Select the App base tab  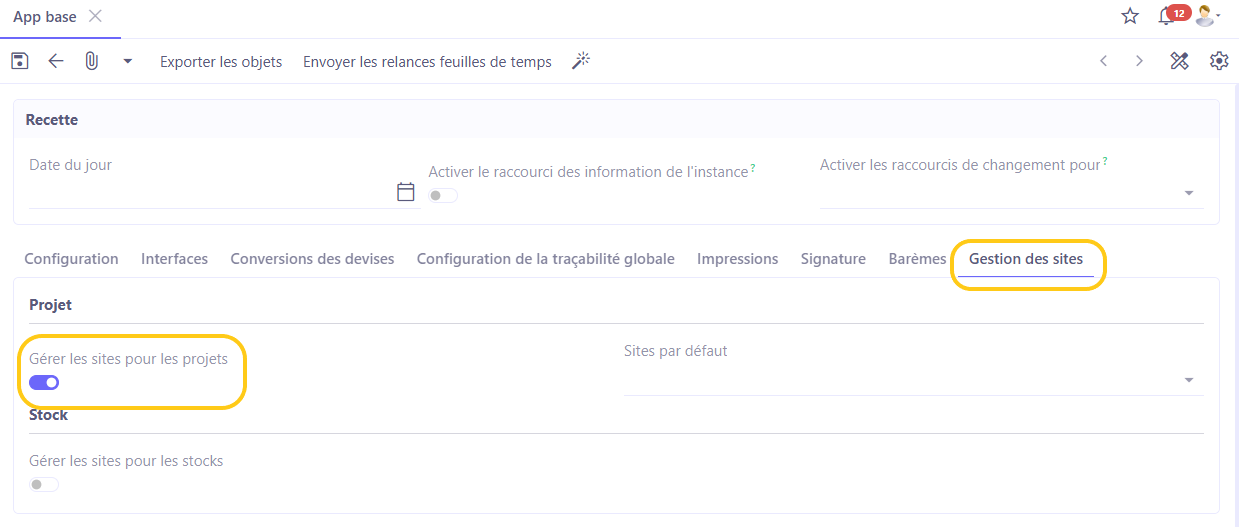[45, 17]
